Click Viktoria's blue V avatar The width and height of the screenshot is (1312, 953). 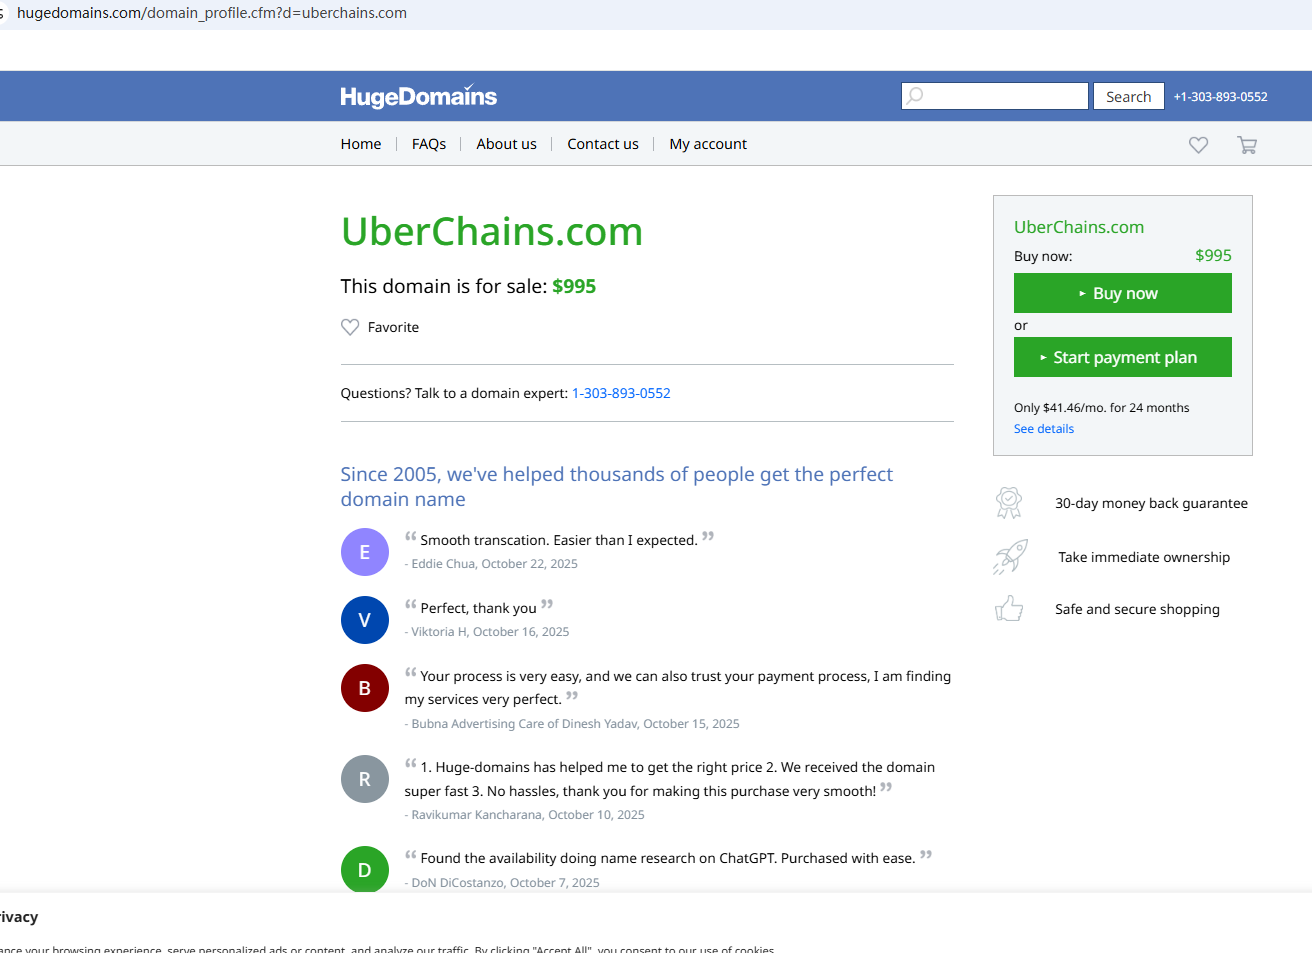[365, 620]
